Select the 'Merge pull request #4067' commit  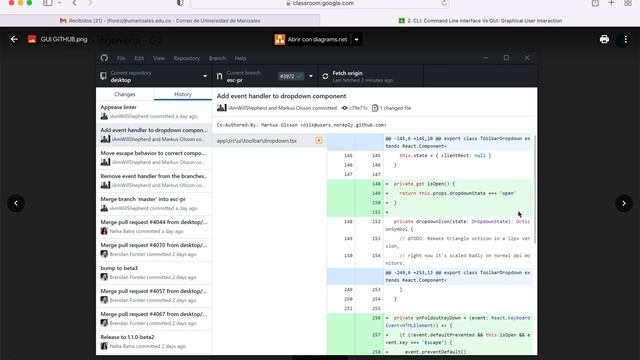click(154, 318)
